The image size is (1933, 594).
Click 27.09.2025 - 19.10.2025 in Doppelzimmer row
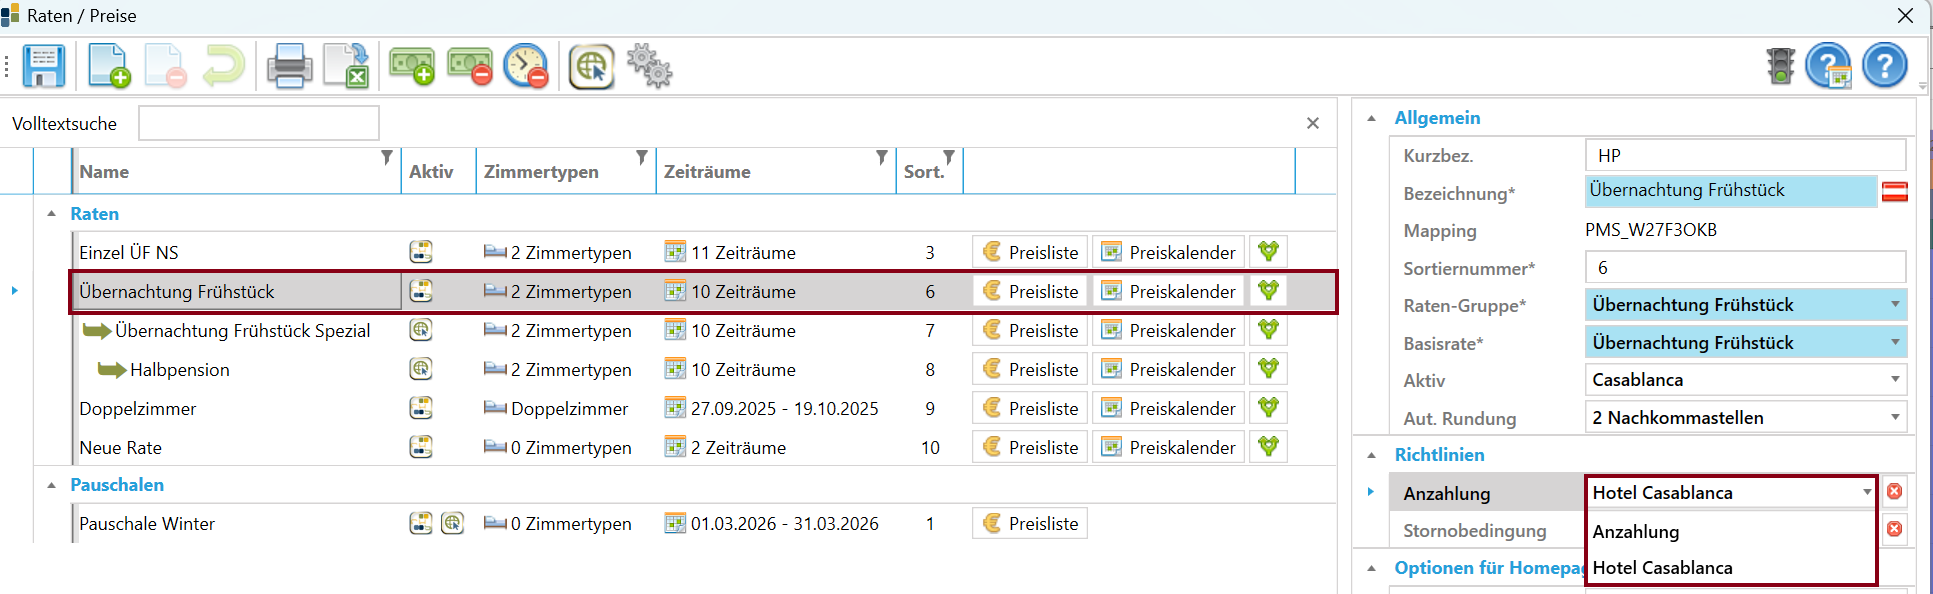(x=784, y=409)
